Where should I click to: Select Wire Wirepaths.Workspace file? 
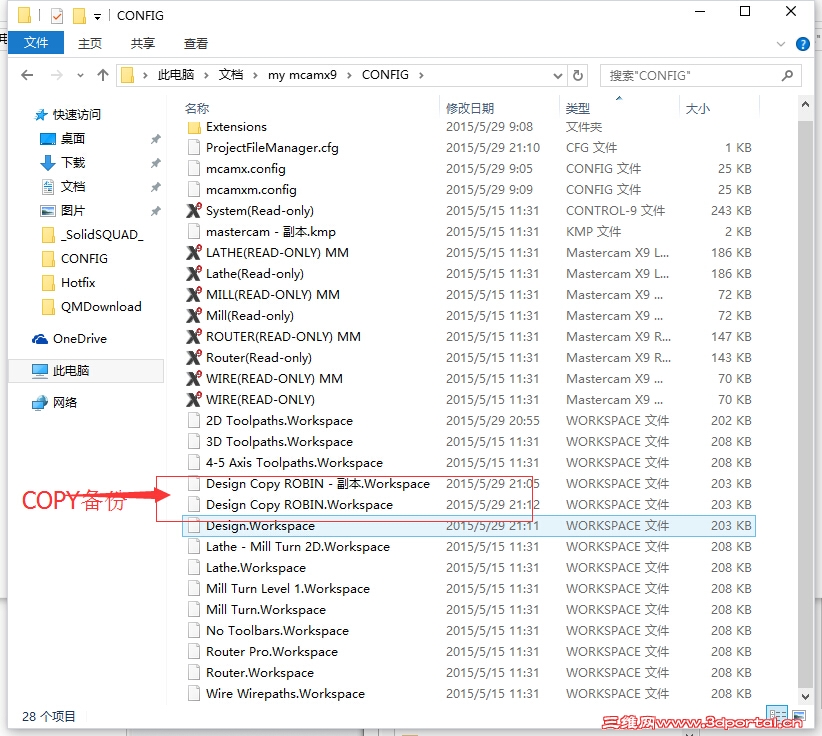click(285, 693)
